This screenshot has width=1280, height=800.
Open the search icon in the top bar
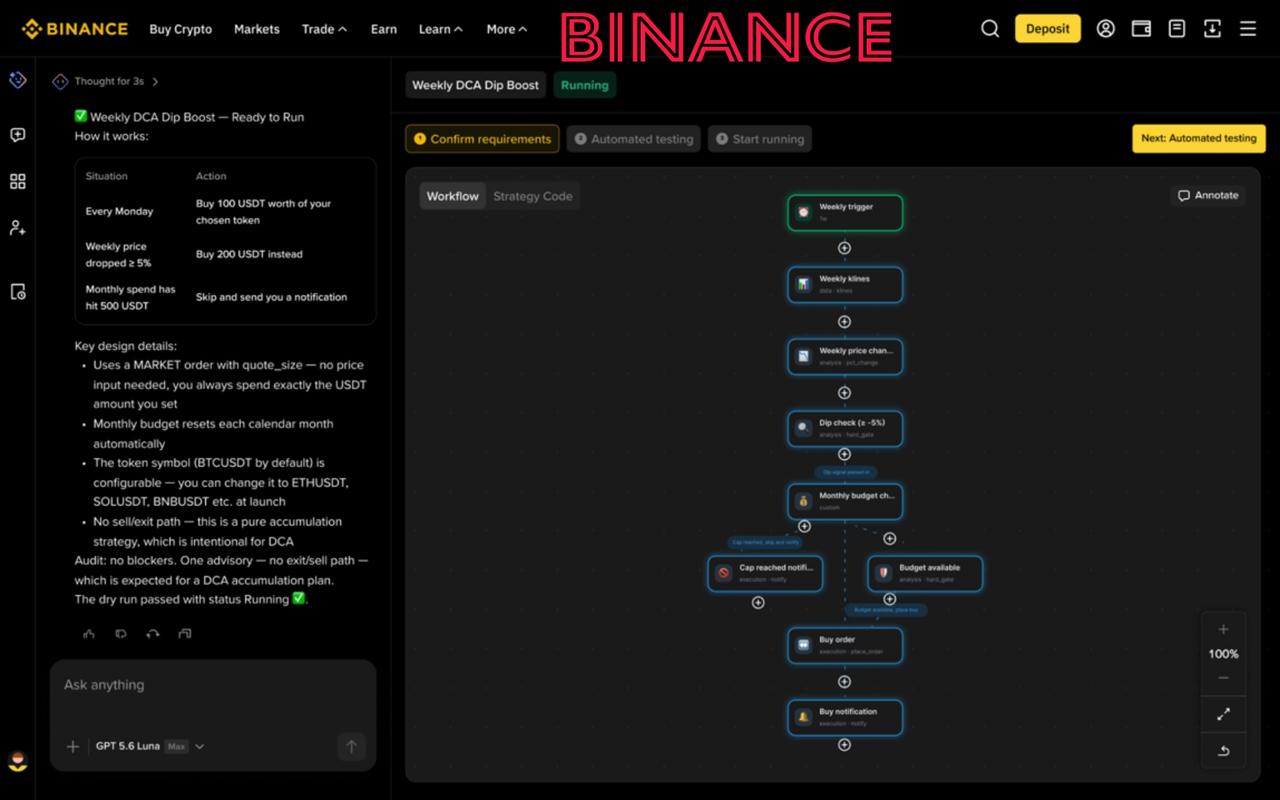point(990,29)
